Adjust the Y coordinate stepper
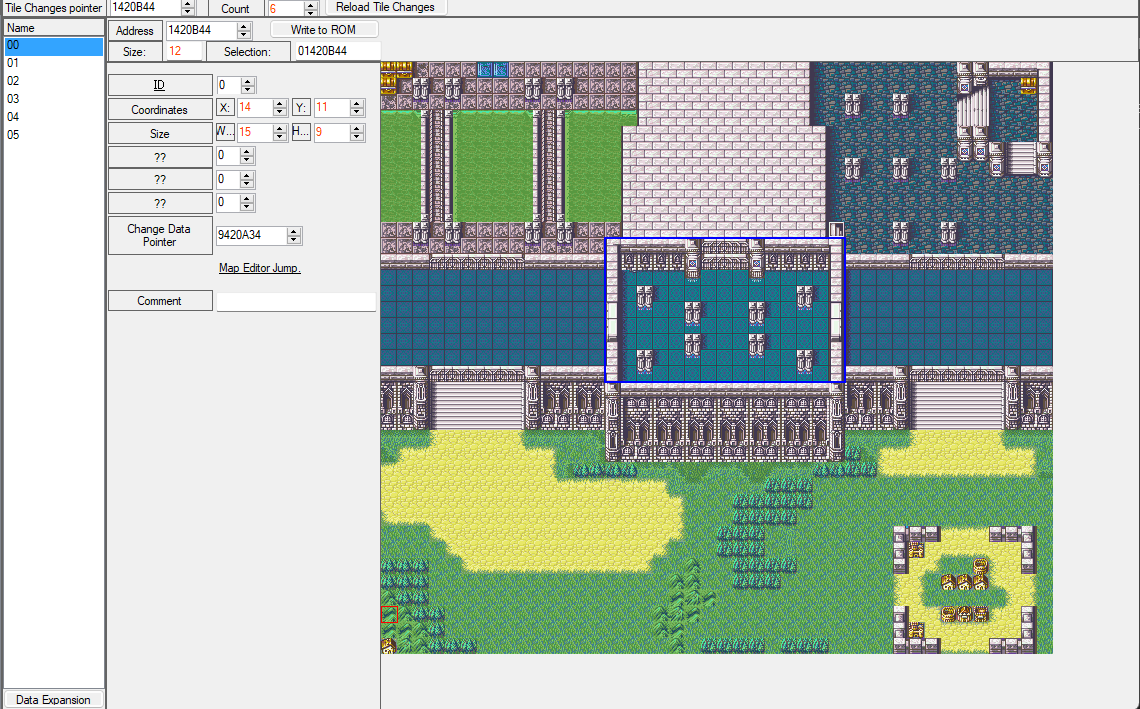Image resolution: width=1140 pixels, height=709 pixels. [356, 108]
